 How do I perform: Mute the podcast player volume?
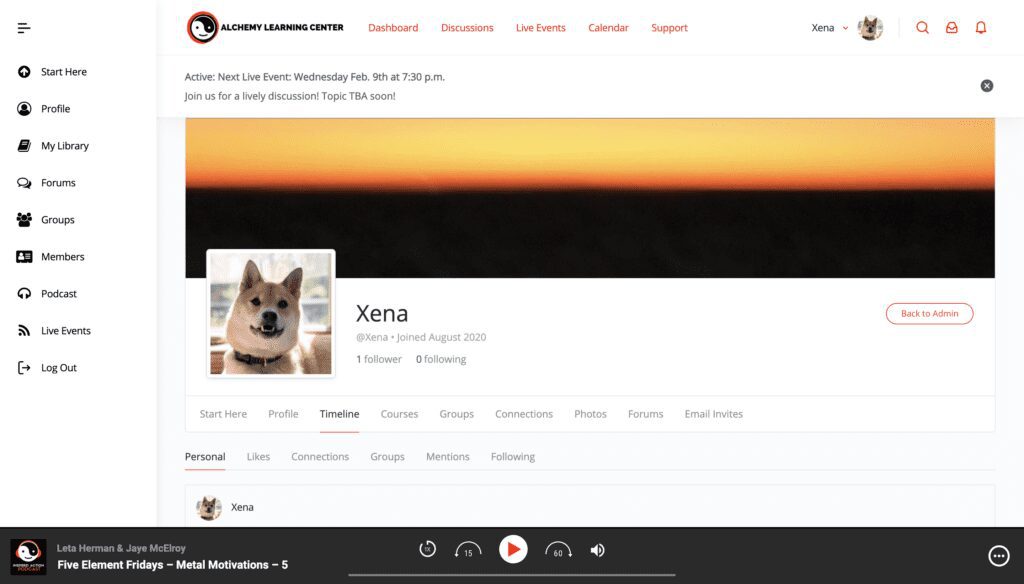598,550
